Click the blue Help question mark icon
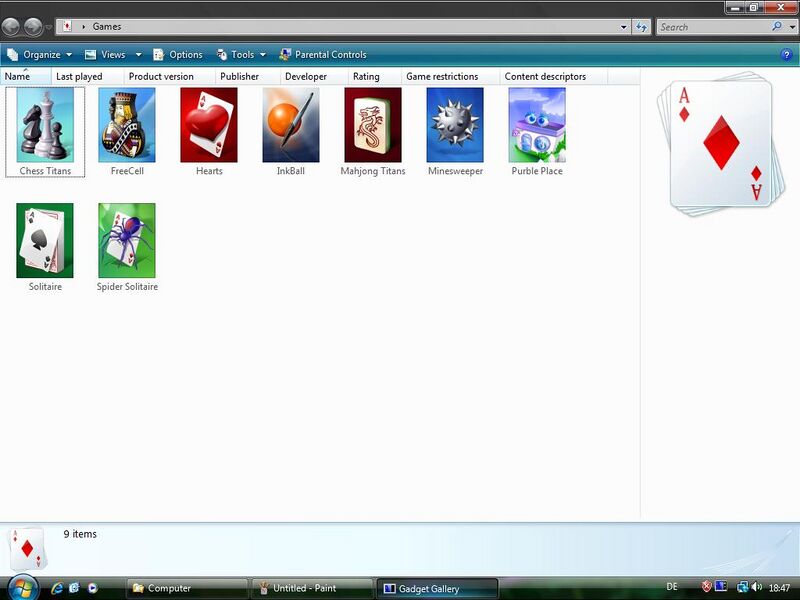Screen dimensions: 800x600 tap(786, 55)
